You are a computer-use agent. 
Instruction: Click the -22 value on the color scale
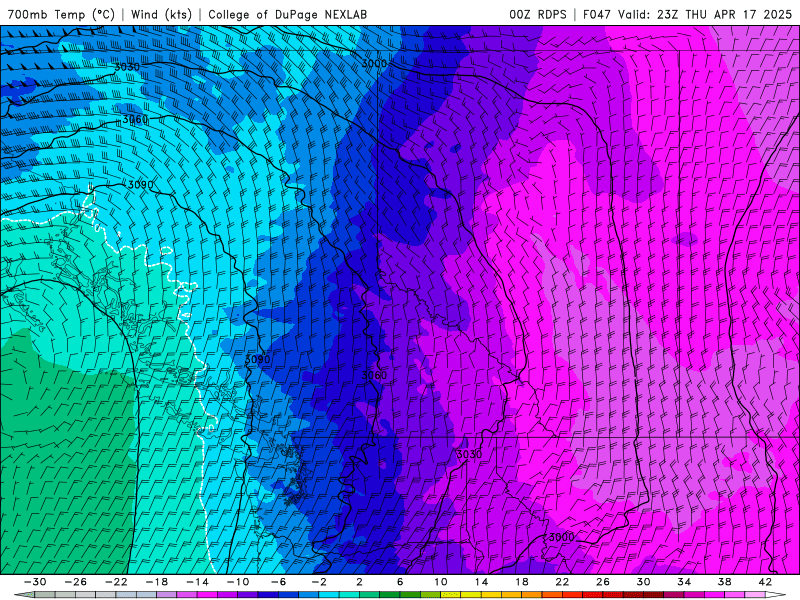click(116, 582)
